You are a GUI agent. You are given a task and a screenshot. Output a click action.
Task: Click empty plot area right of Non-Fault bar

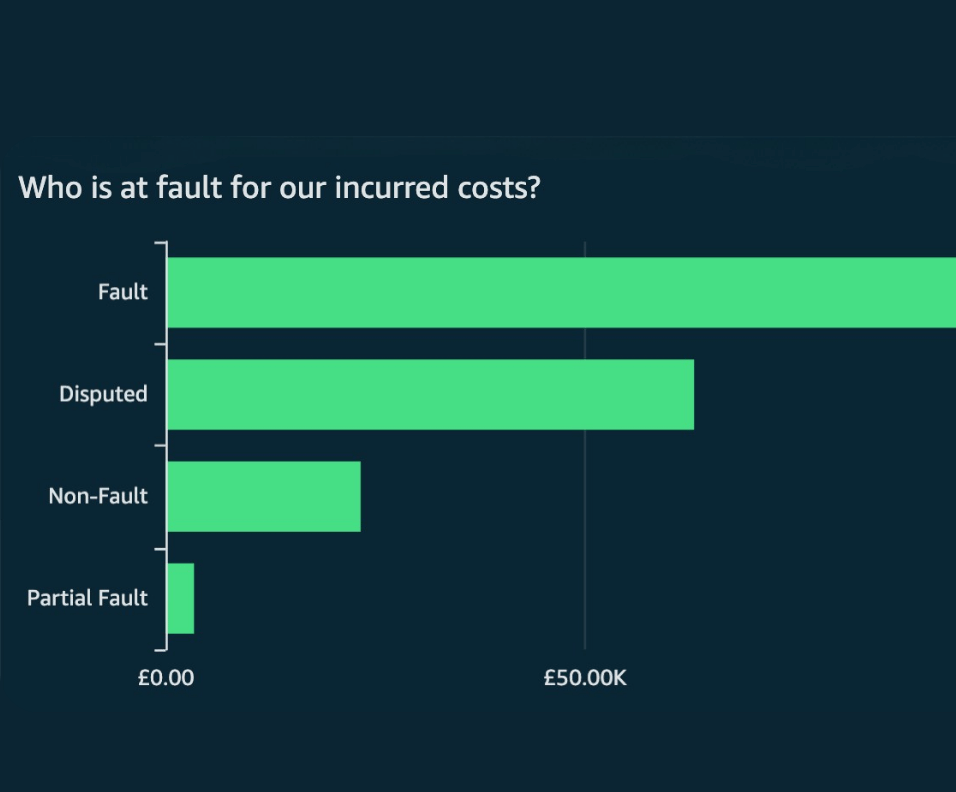coord(470,496)
